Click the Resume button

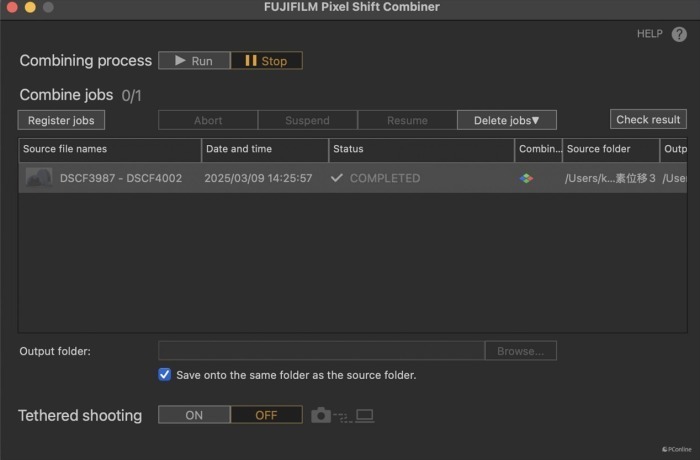(x=407, y=120)
